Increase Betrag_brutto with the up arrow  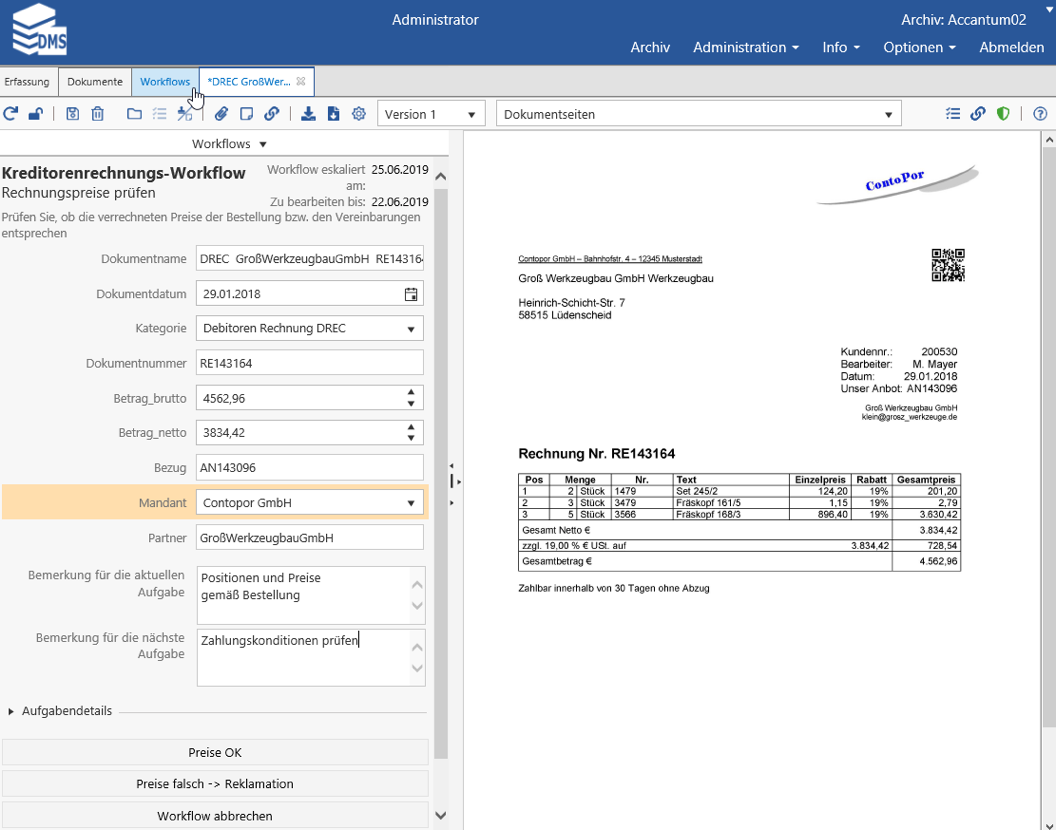(411, 392)
